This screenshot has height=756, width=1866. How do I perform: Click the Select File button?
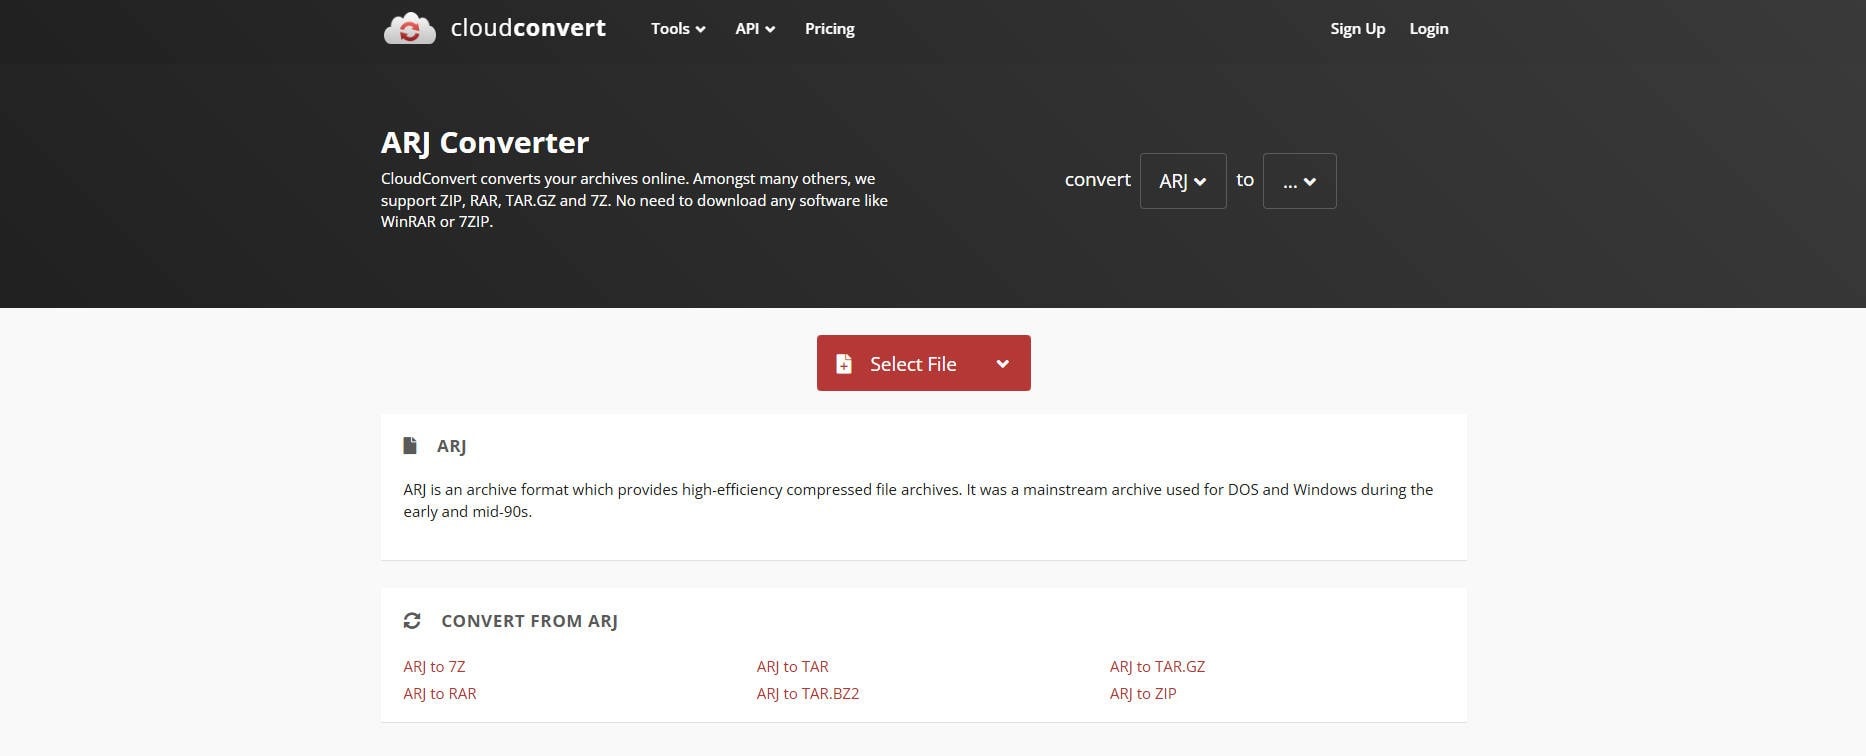coord(923,363)
